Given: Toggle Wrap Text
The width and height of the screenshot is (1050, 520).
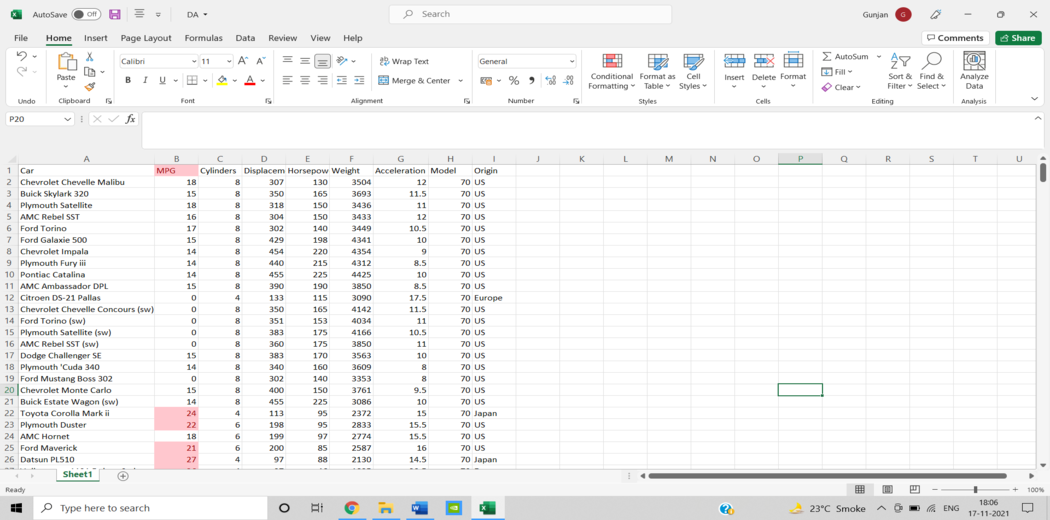Looking at the screenshot, I should coord(404,61).
